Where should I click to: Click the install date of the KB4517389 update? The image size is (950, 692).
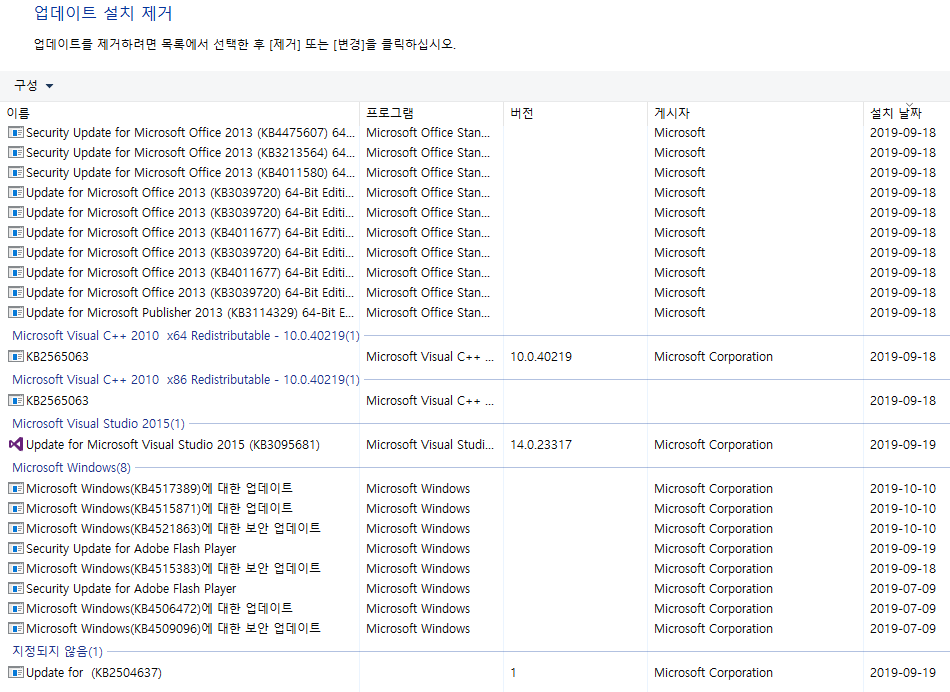(x=903, y=488)
